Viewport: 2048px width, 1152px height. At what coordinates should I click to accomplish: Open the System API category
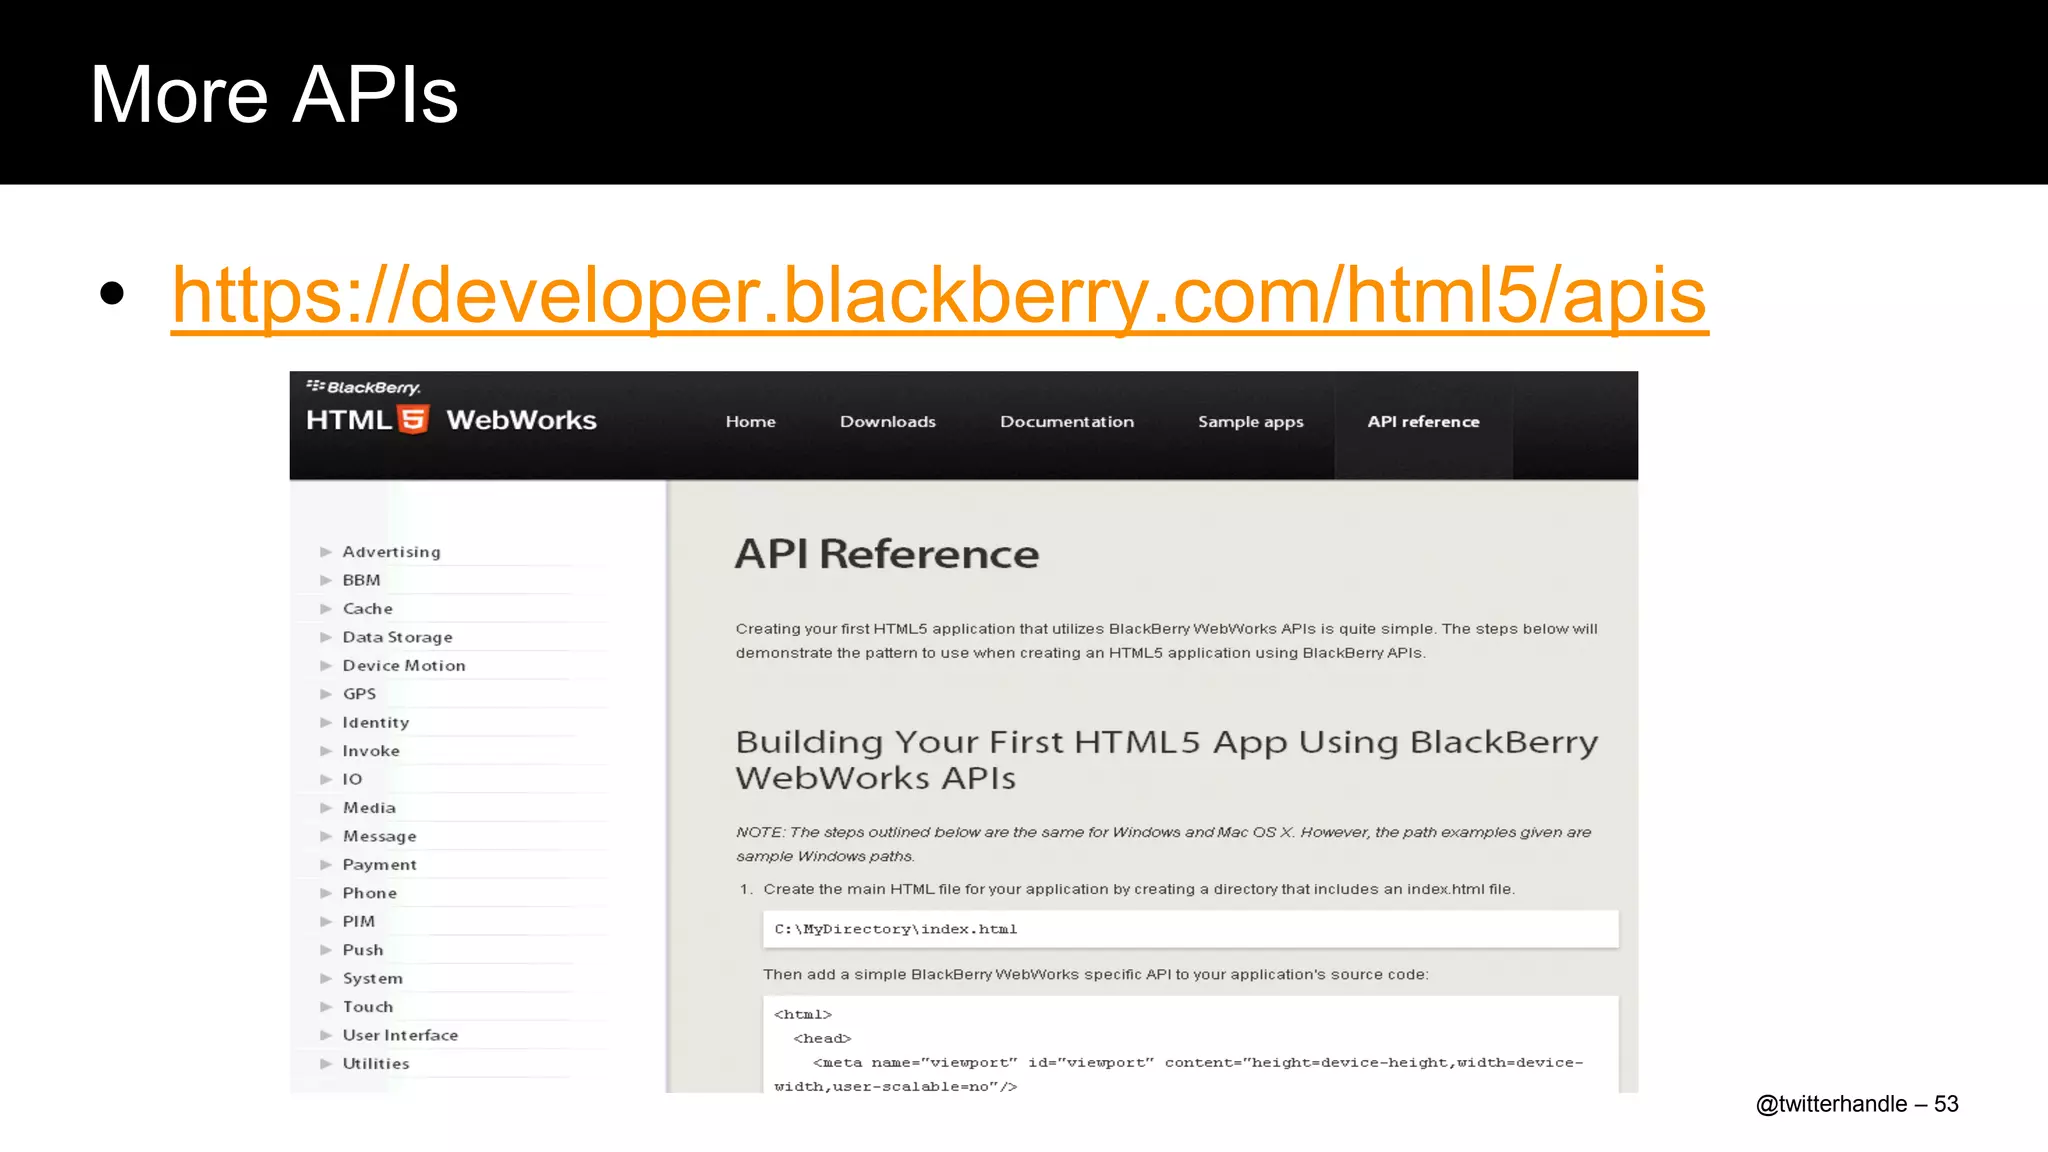(372, 979)
